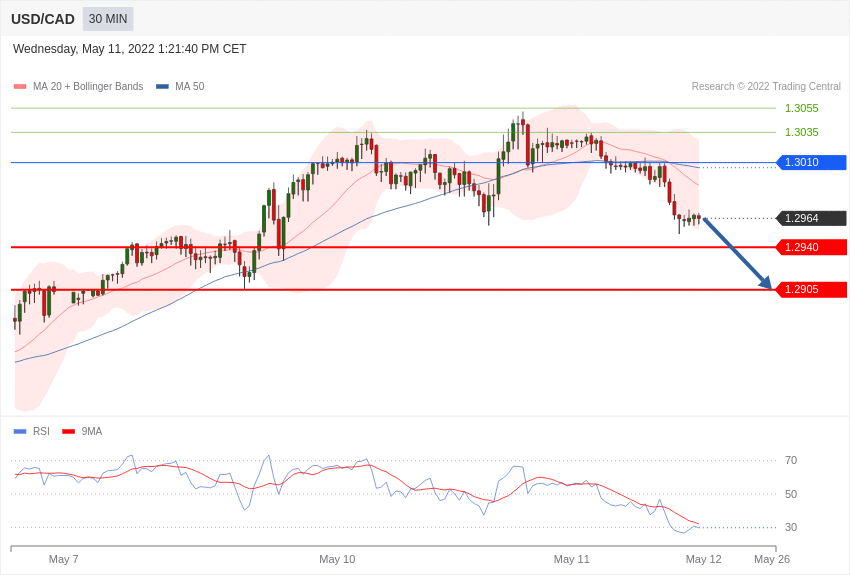This screenshot has width=850, height=576.
Task: Click the May 7 date axis label
Action: [x=63, y=559]
